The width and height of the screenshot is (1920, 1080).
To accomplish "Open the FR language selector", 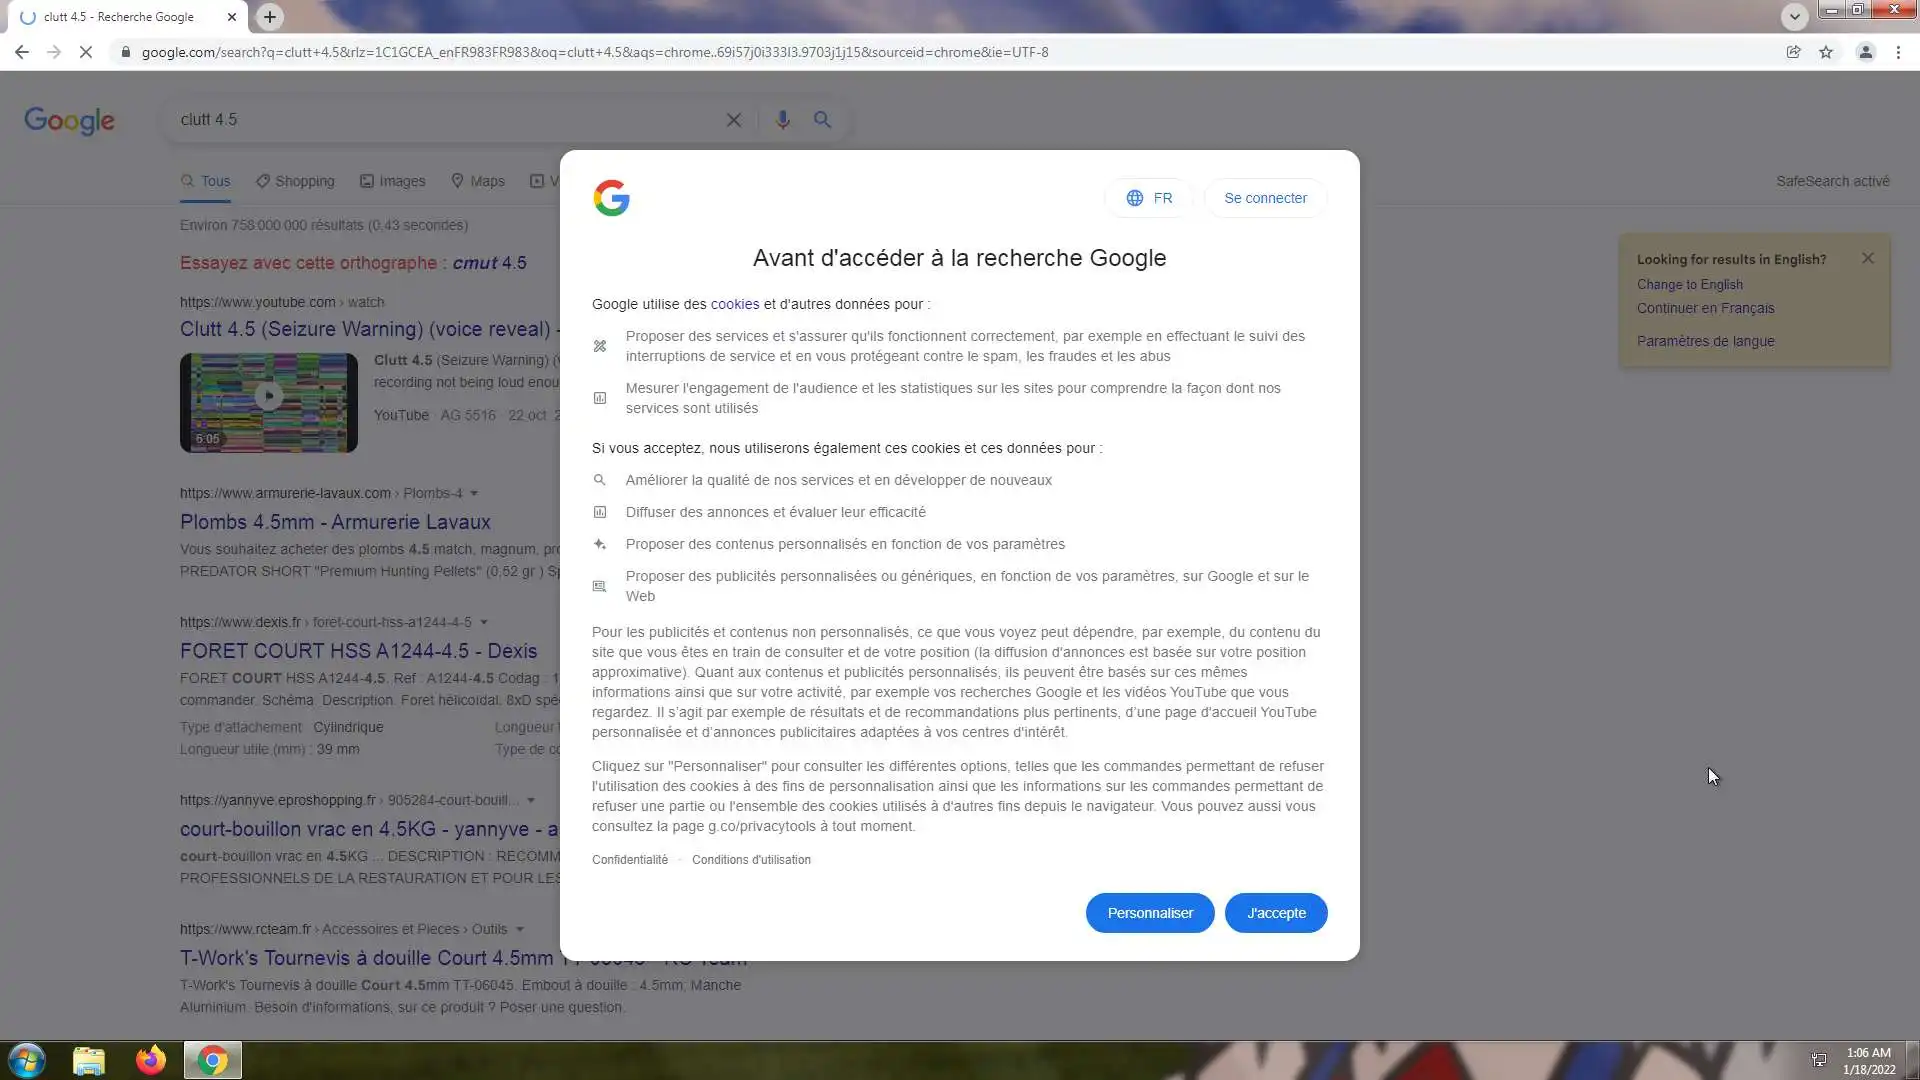I will 1148,198.
